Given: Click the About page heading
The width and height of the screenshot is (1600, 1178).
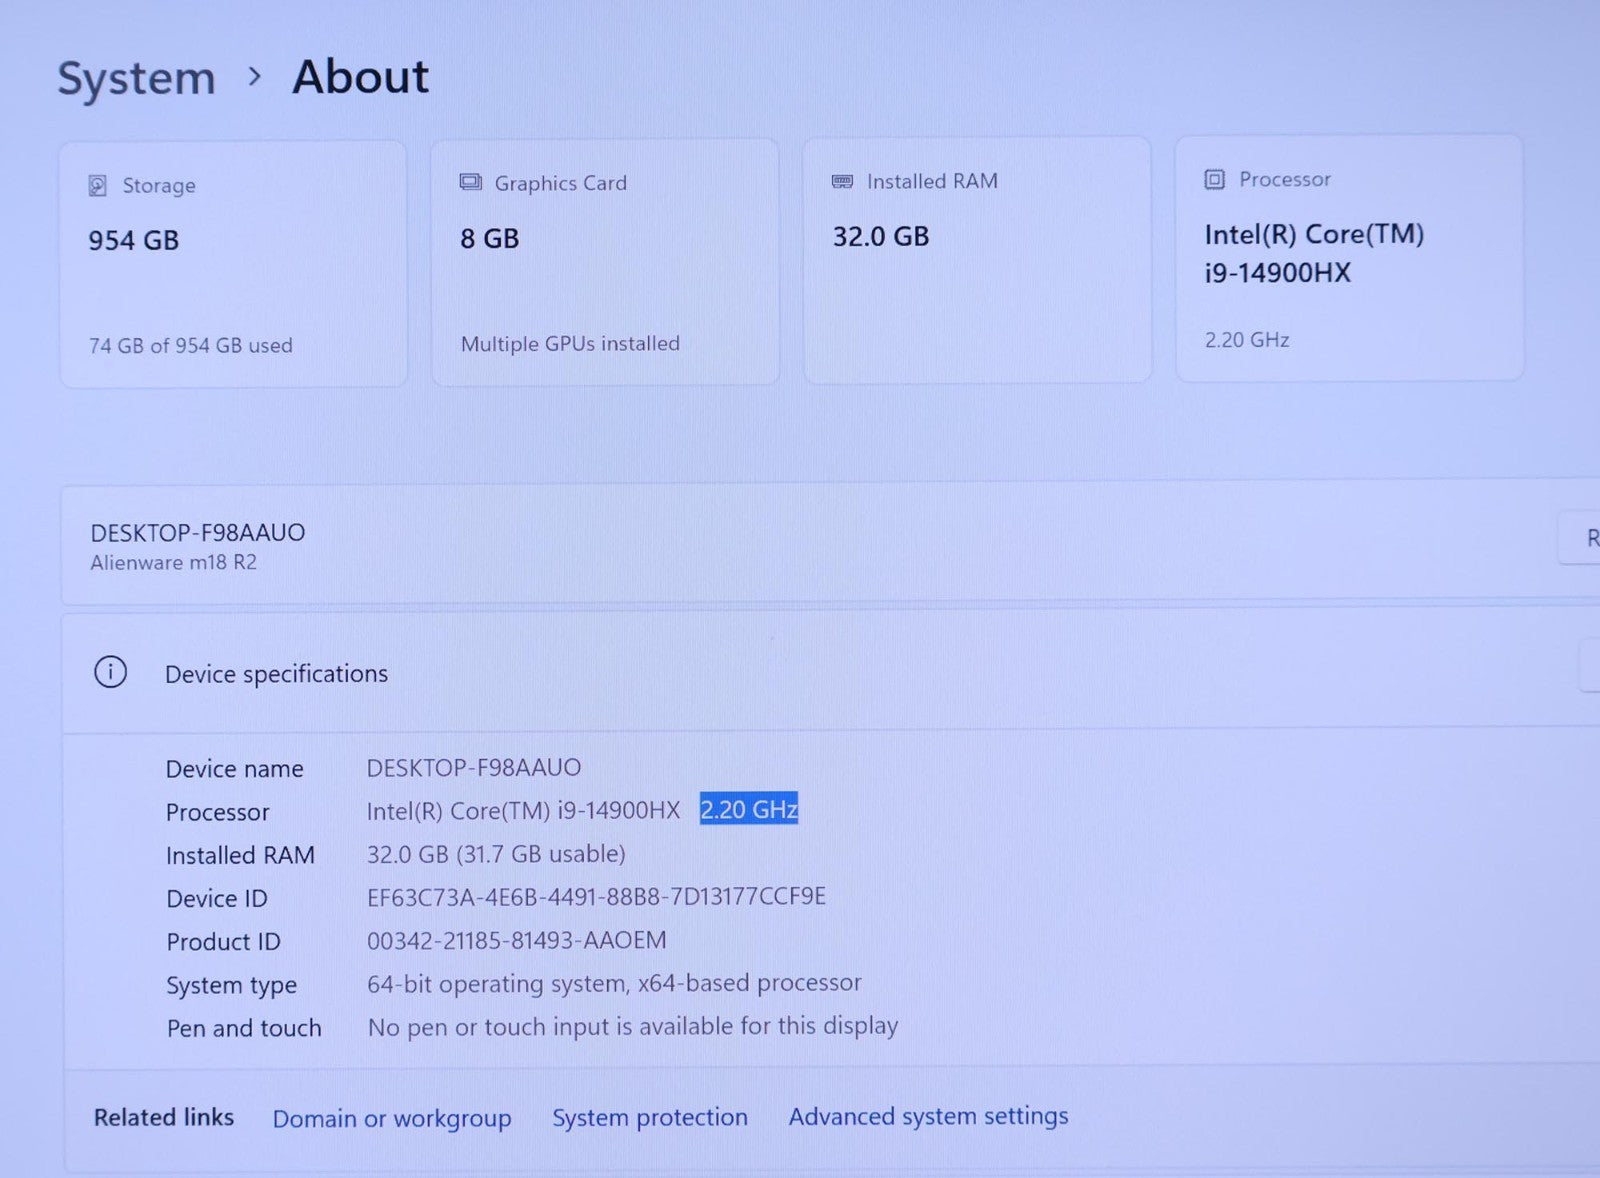Looking at the screenshot, I should coord(360,76).
